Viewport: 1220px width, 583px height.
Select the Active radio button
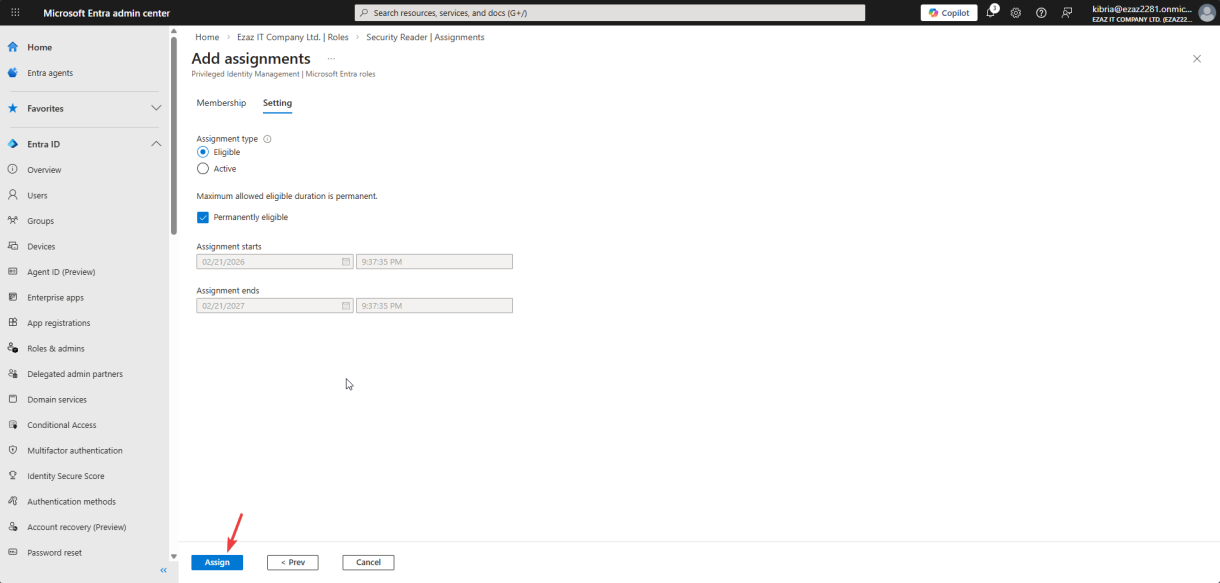tap(203, 169)
